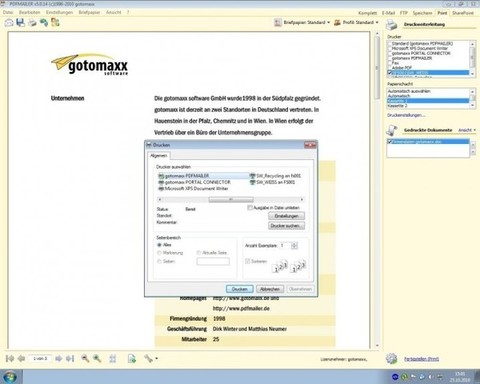480x384 pixels.
Task: Click the save floppy disk toolbar icon
Action: click(x=20, y=22)
